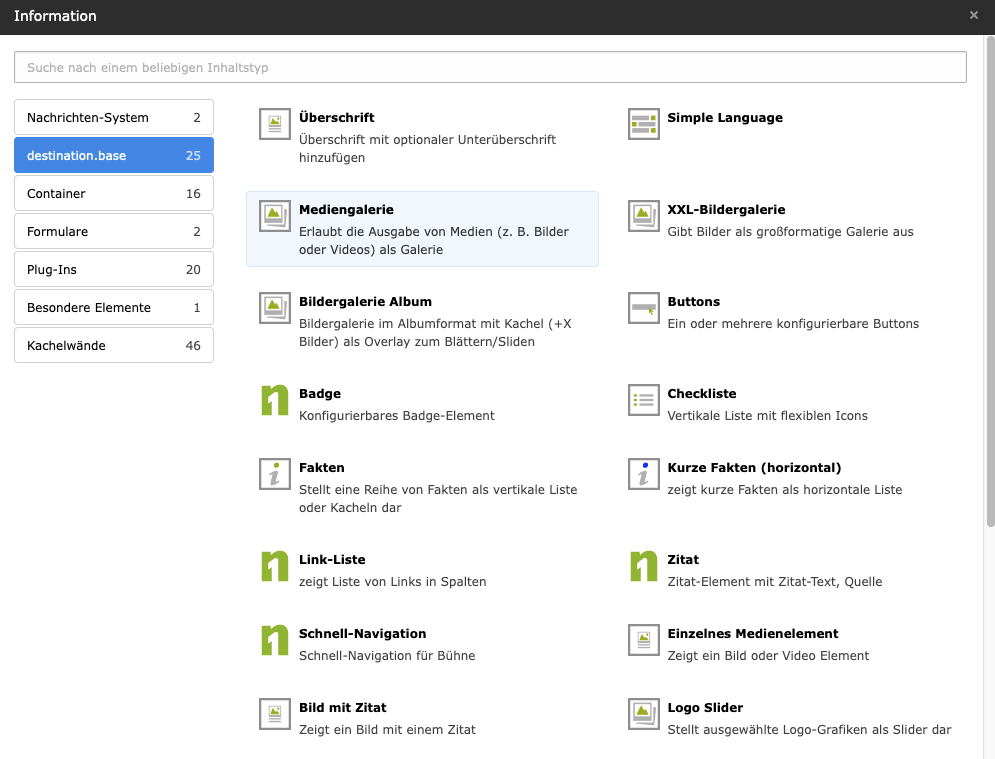The width and height of the screenshot is (995, 759).
Task: Click 'Schnell-Navigation für Bühne' description
Action: 387,656
